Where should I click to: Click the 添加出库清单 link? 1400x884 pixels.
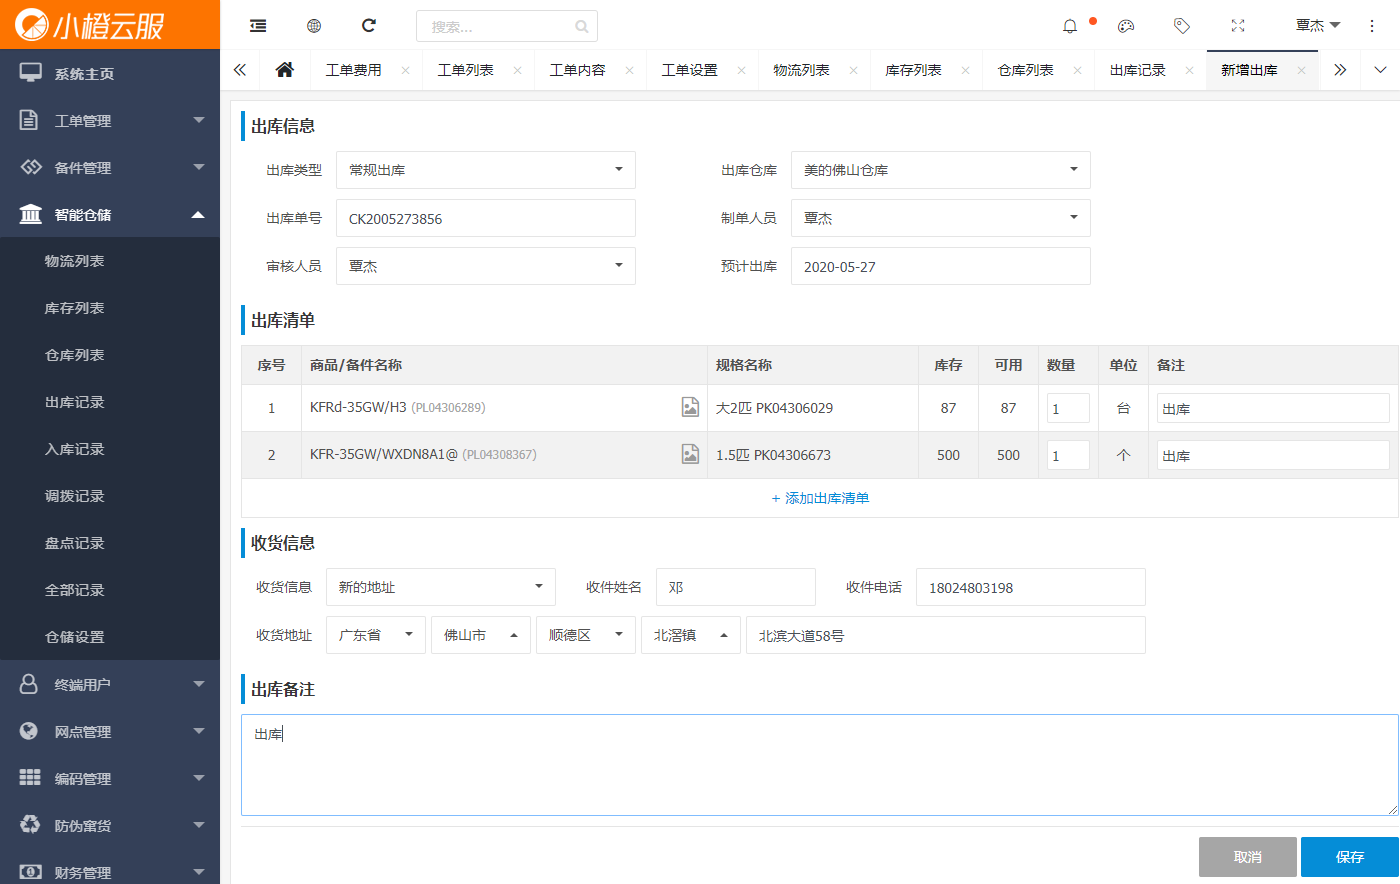[820, 498]
